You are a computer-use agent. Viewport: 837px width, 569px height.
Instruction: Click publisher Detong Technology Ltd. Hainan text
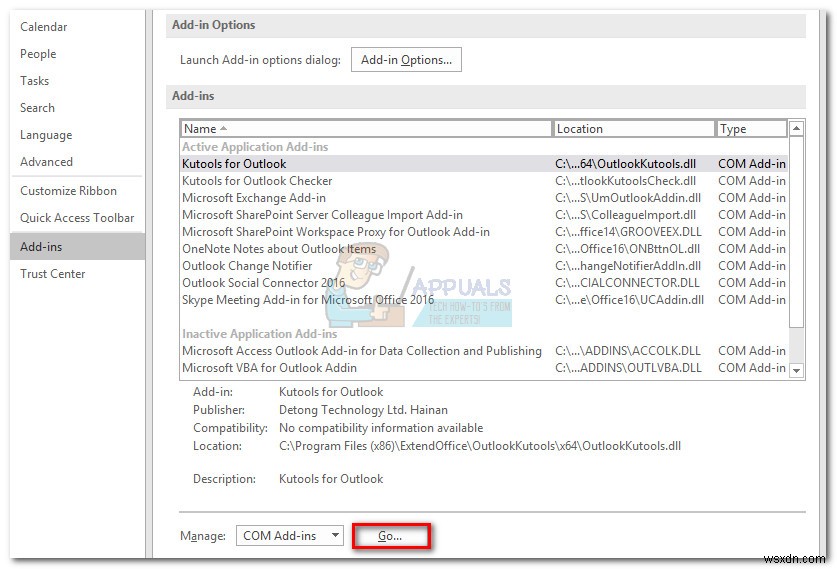point(363,410)
